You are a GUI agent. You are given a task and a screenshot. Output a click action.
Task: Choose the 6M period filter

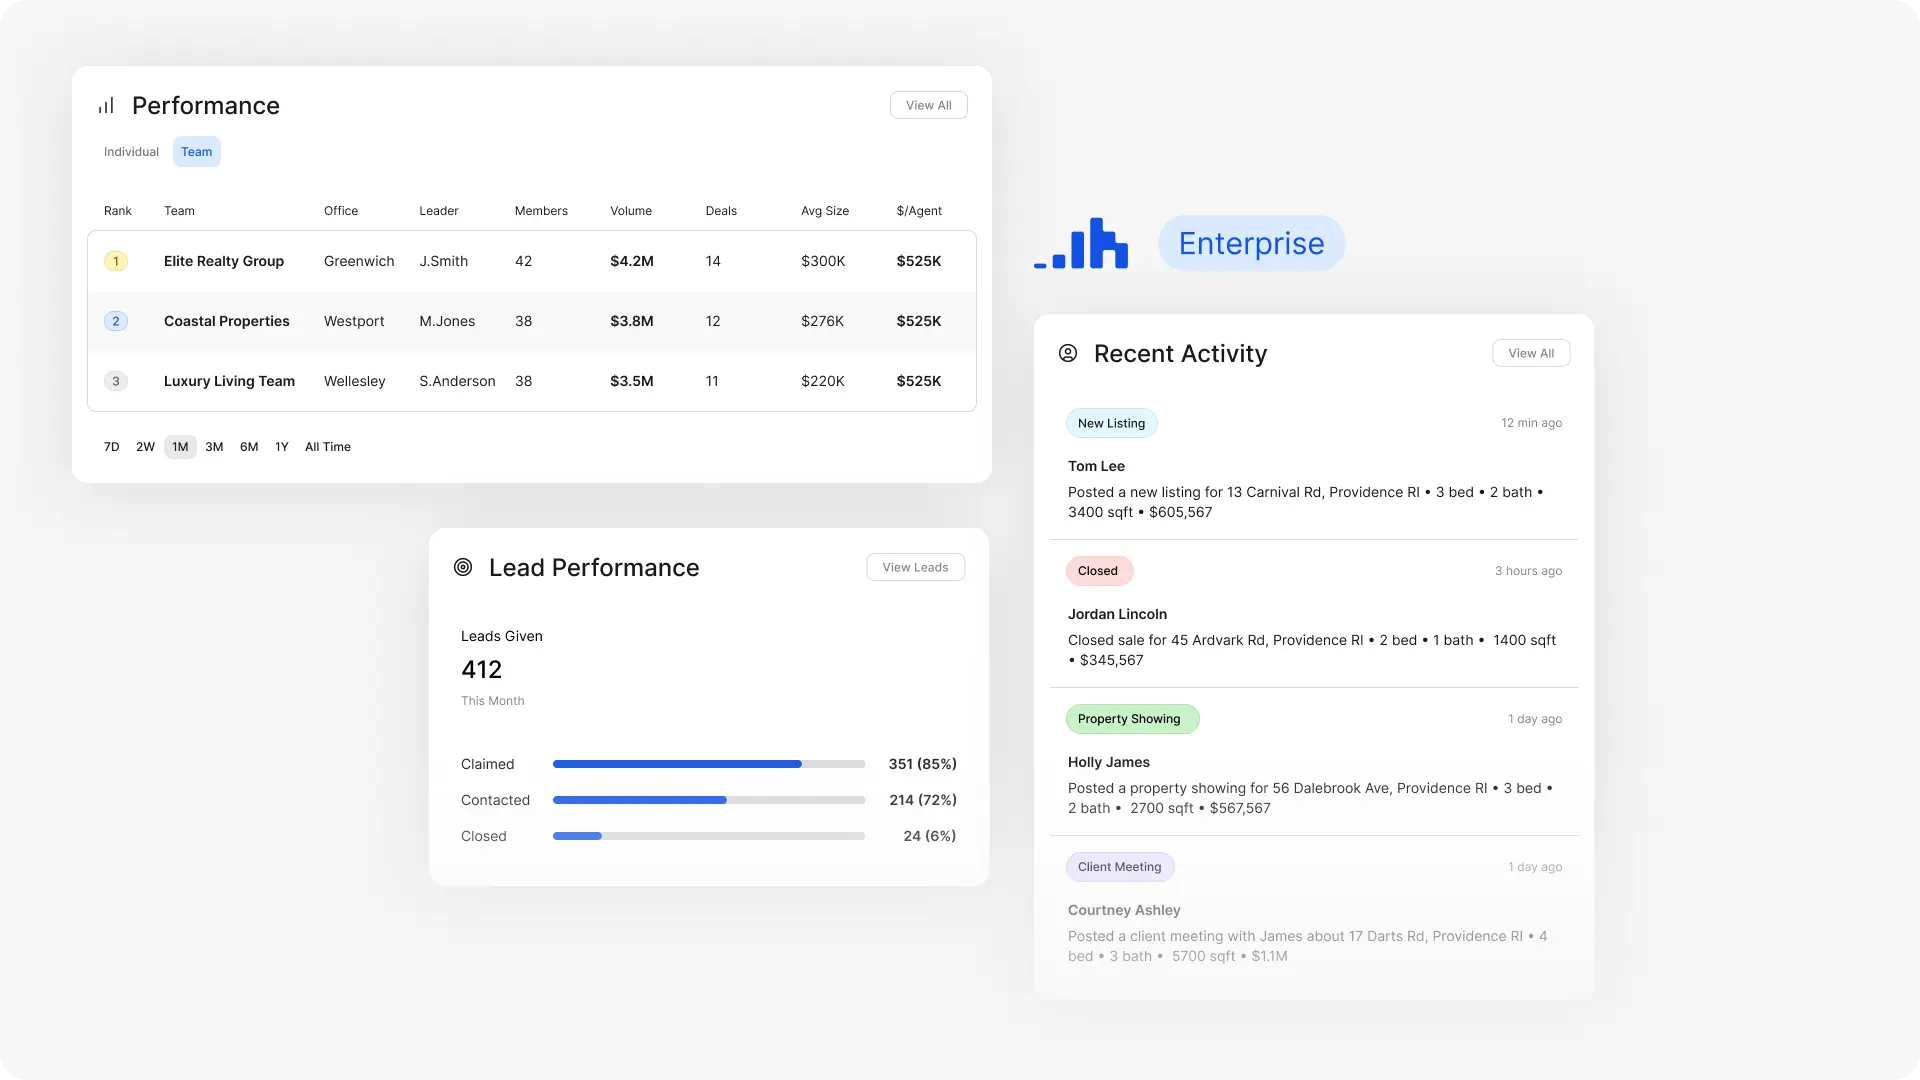[x=249, y=447]
